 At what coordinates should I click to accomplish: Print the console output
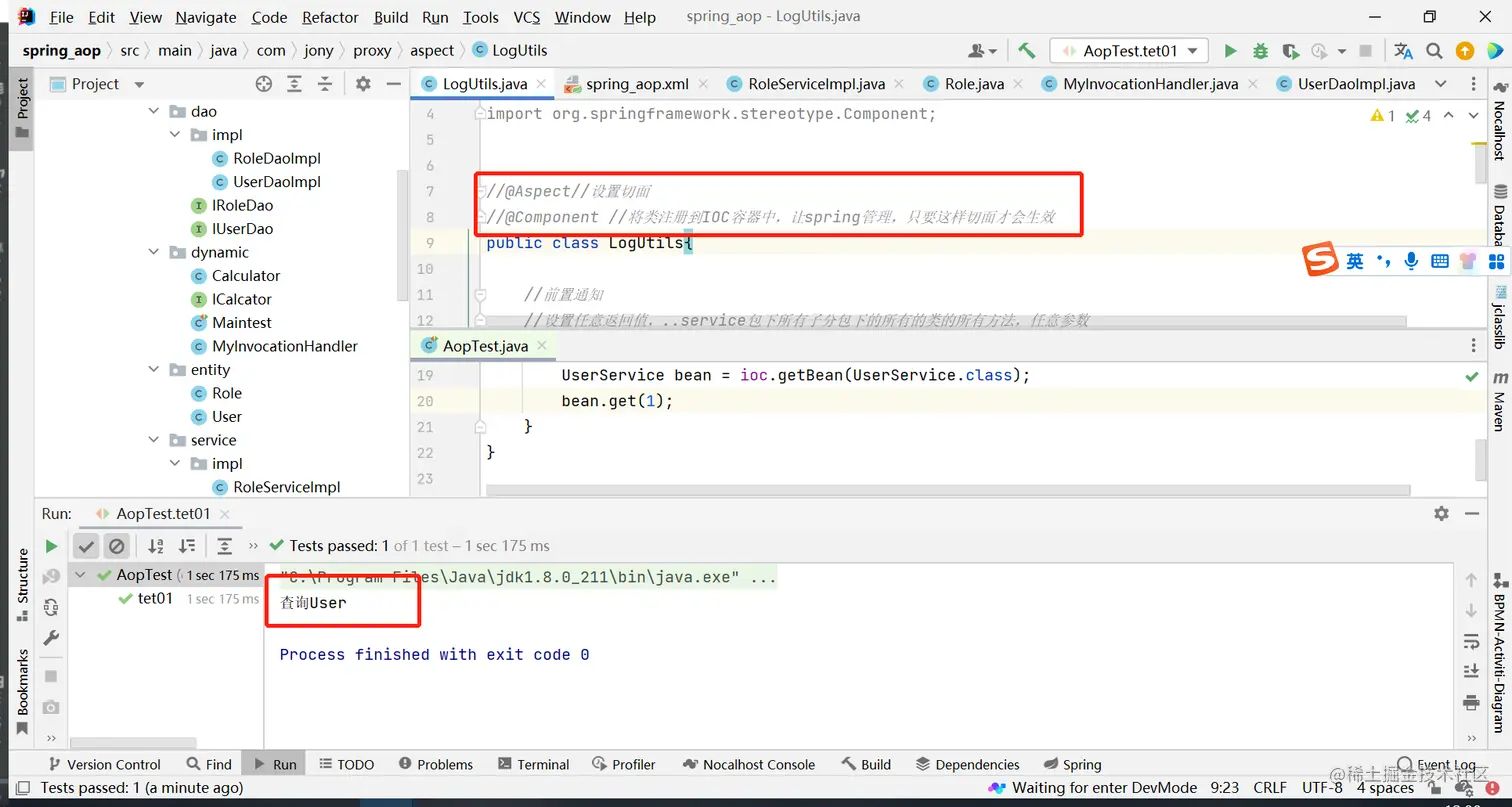(1471, 702)
